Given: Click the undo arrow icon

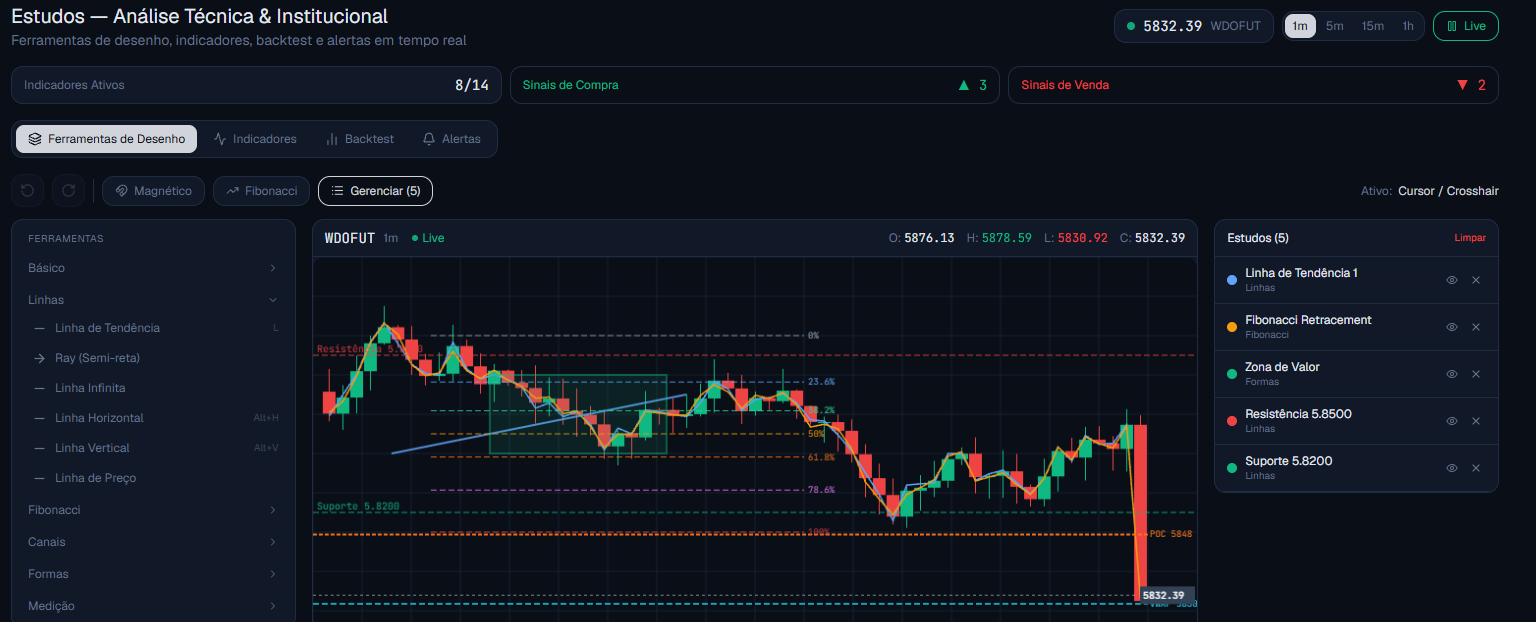Looking at the screenshot, I should 28,190.
